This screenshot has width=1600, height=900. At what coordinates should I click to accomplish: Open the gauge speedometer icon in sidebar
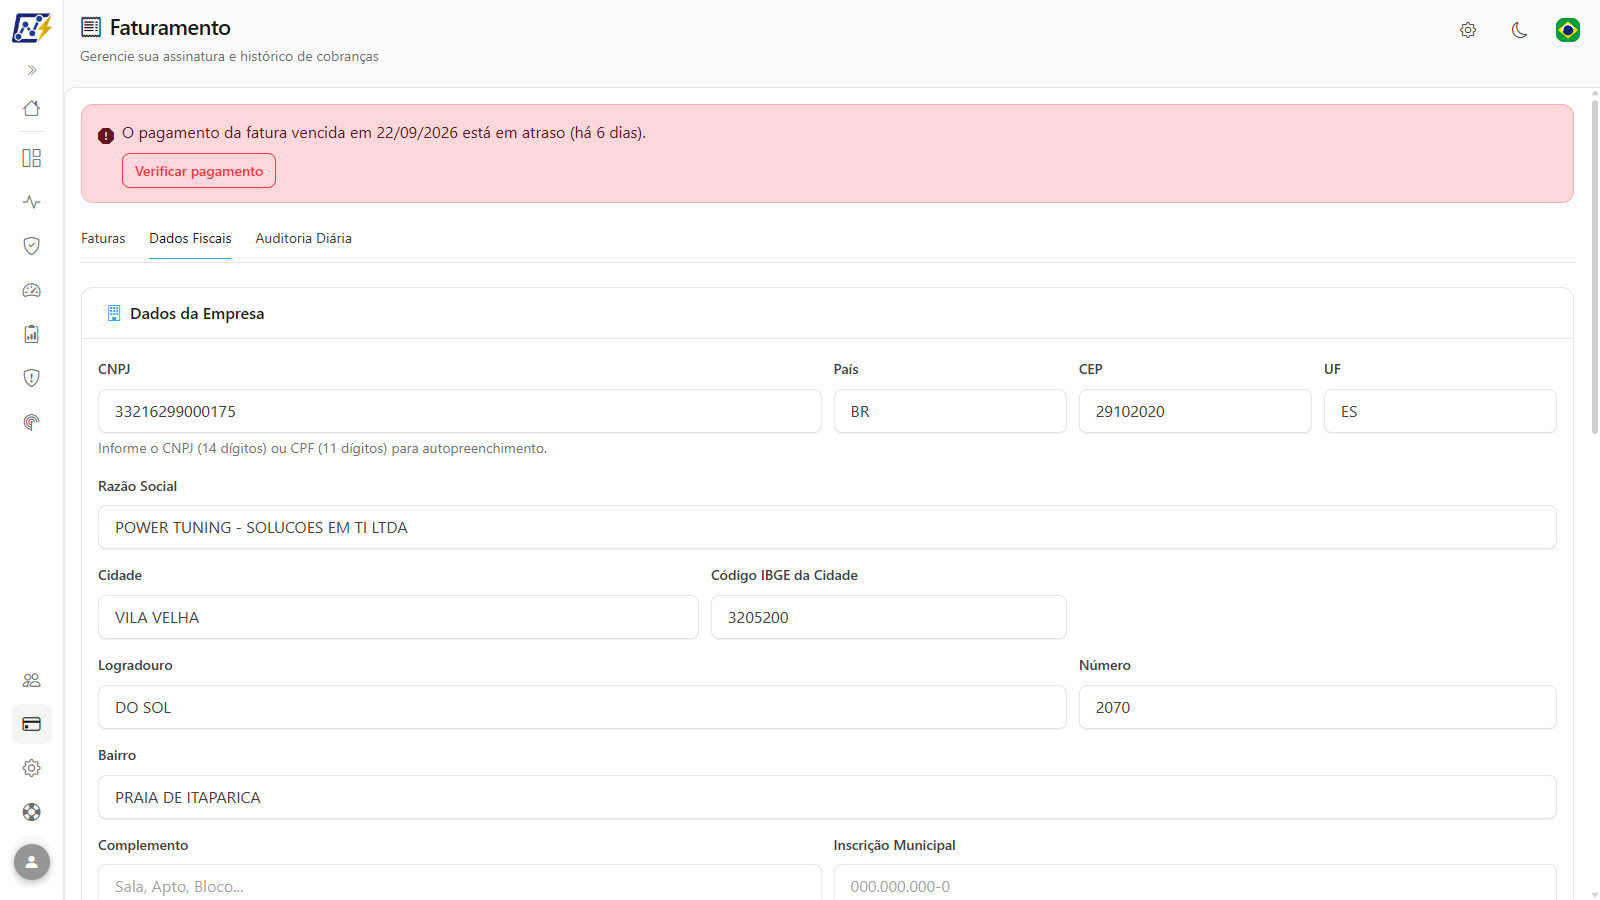pyautogui.click(x=32, y=290)
